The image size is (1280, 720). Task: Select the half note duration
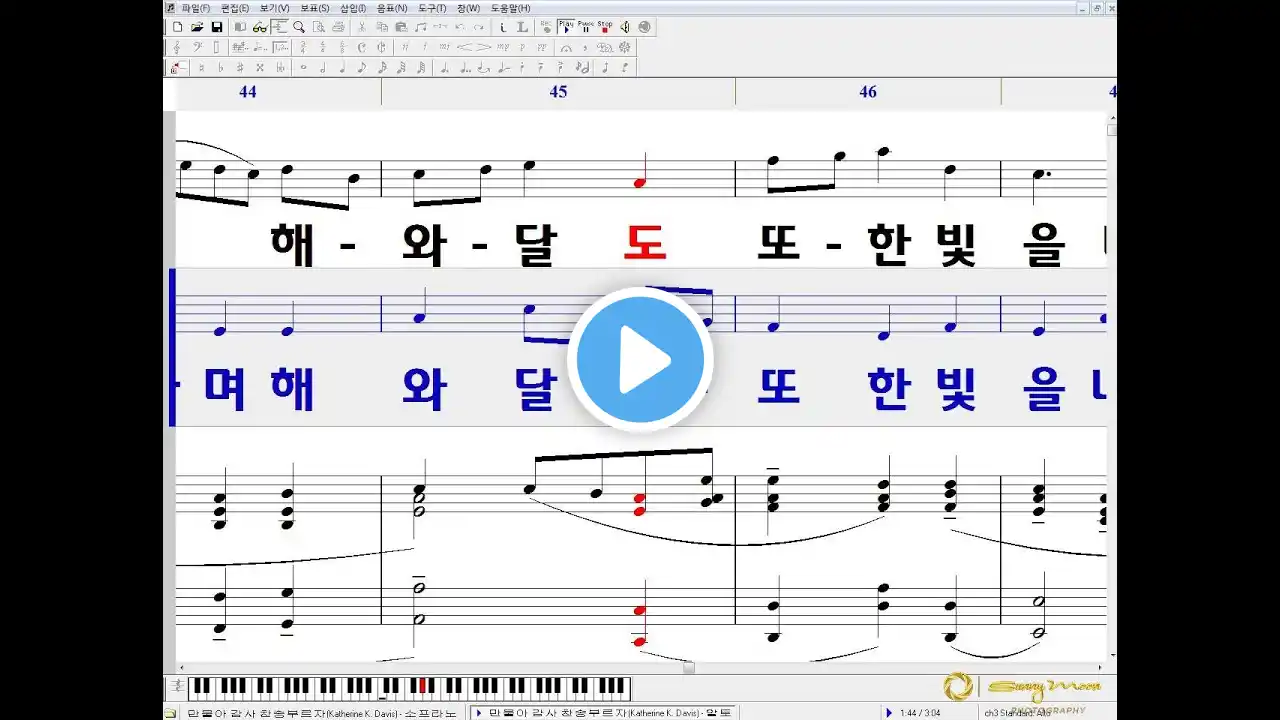point(323,67)
